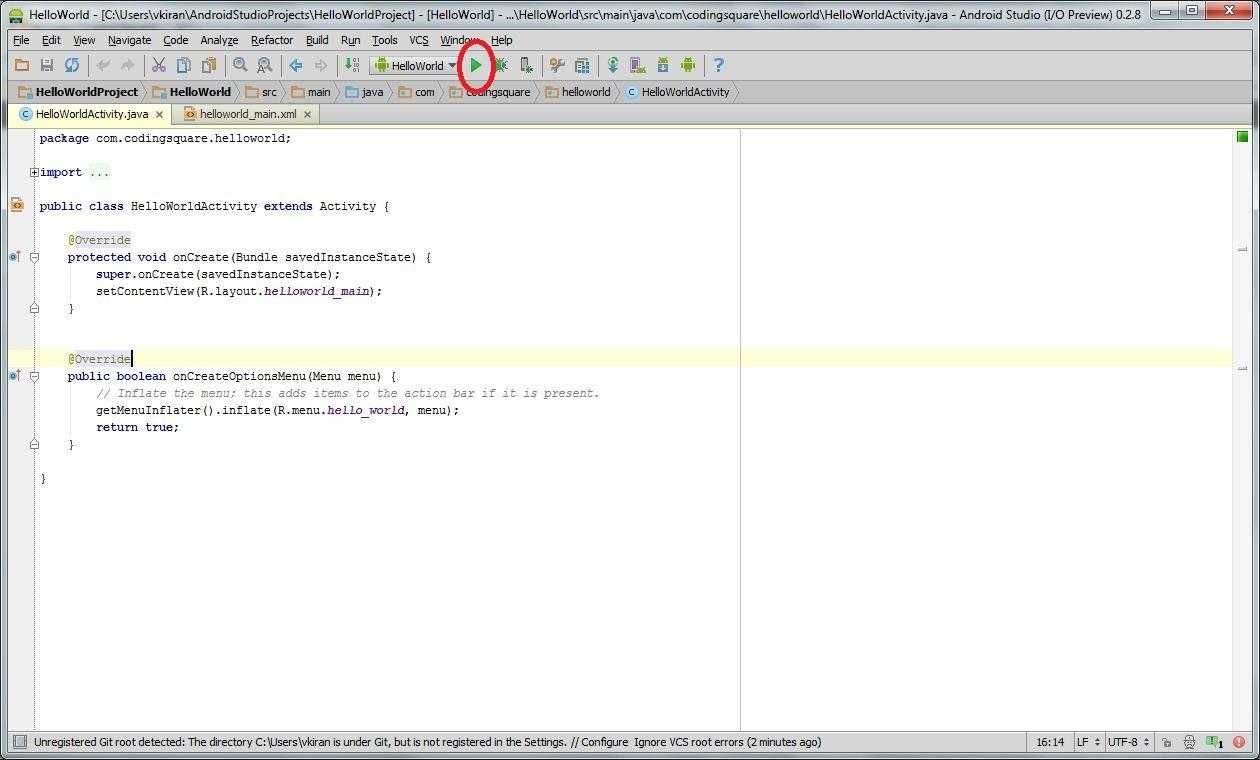Screen dimensions: 1260x760
Task: Click the Navigate Forward arrow
Action: (x=320, y=65)
